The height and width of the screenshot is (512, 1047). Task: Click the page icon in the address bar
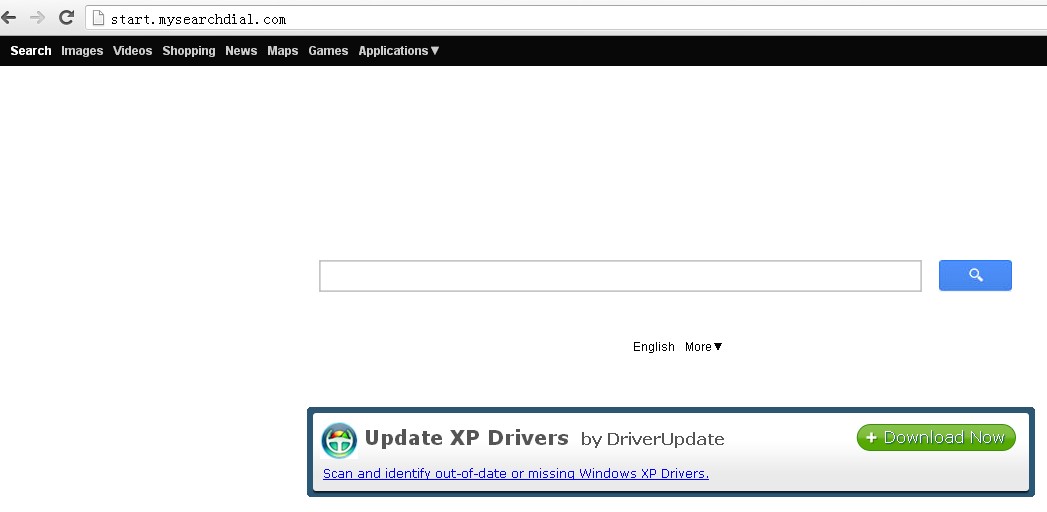click(x=98, y=18)
